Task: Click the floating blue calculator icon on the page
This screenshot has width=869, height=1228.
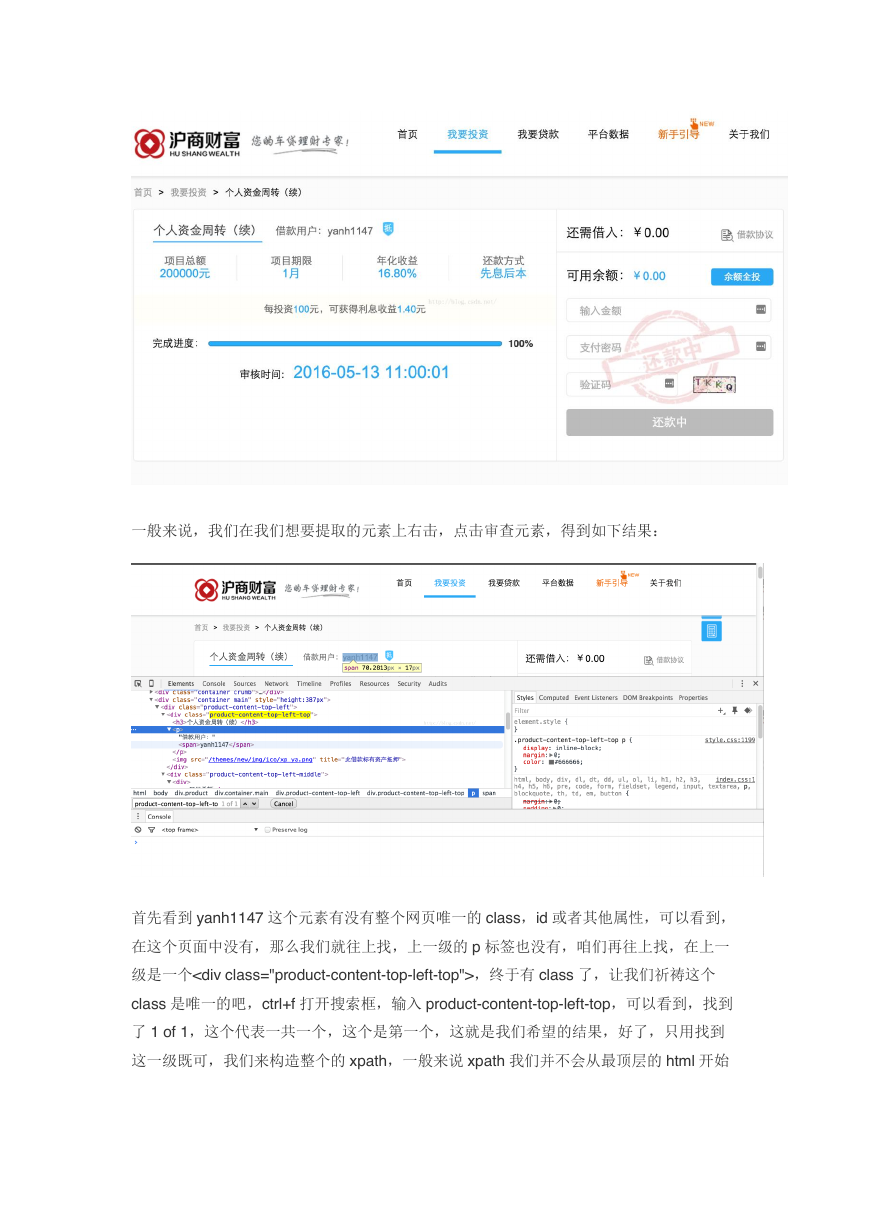Action: pos(711,631)
